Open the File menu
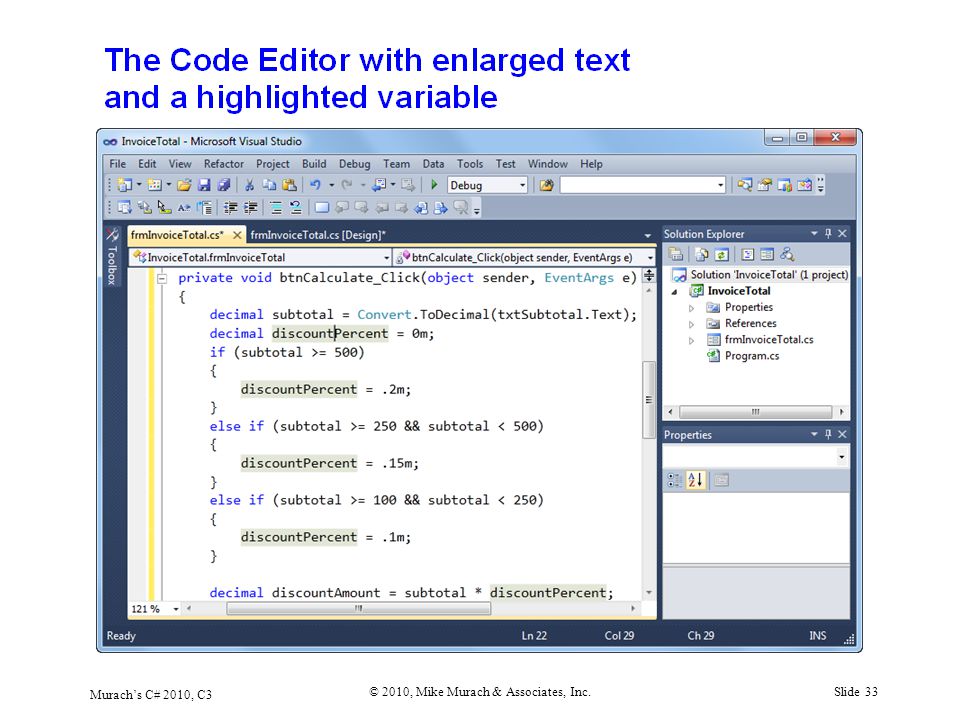 coord(118,164)
